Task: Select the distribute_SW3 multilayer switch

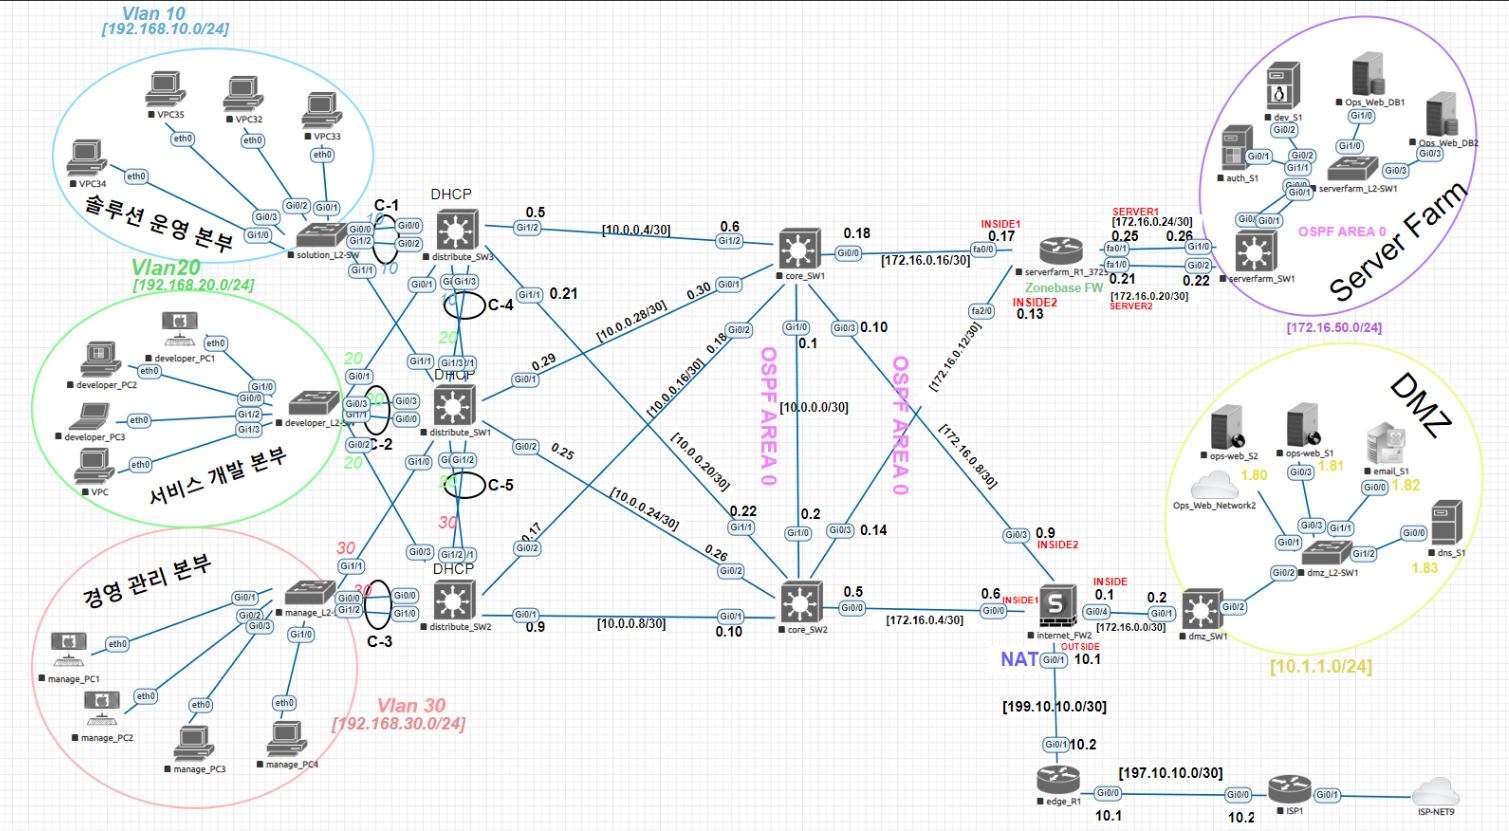Action: (x=456, y=229)
